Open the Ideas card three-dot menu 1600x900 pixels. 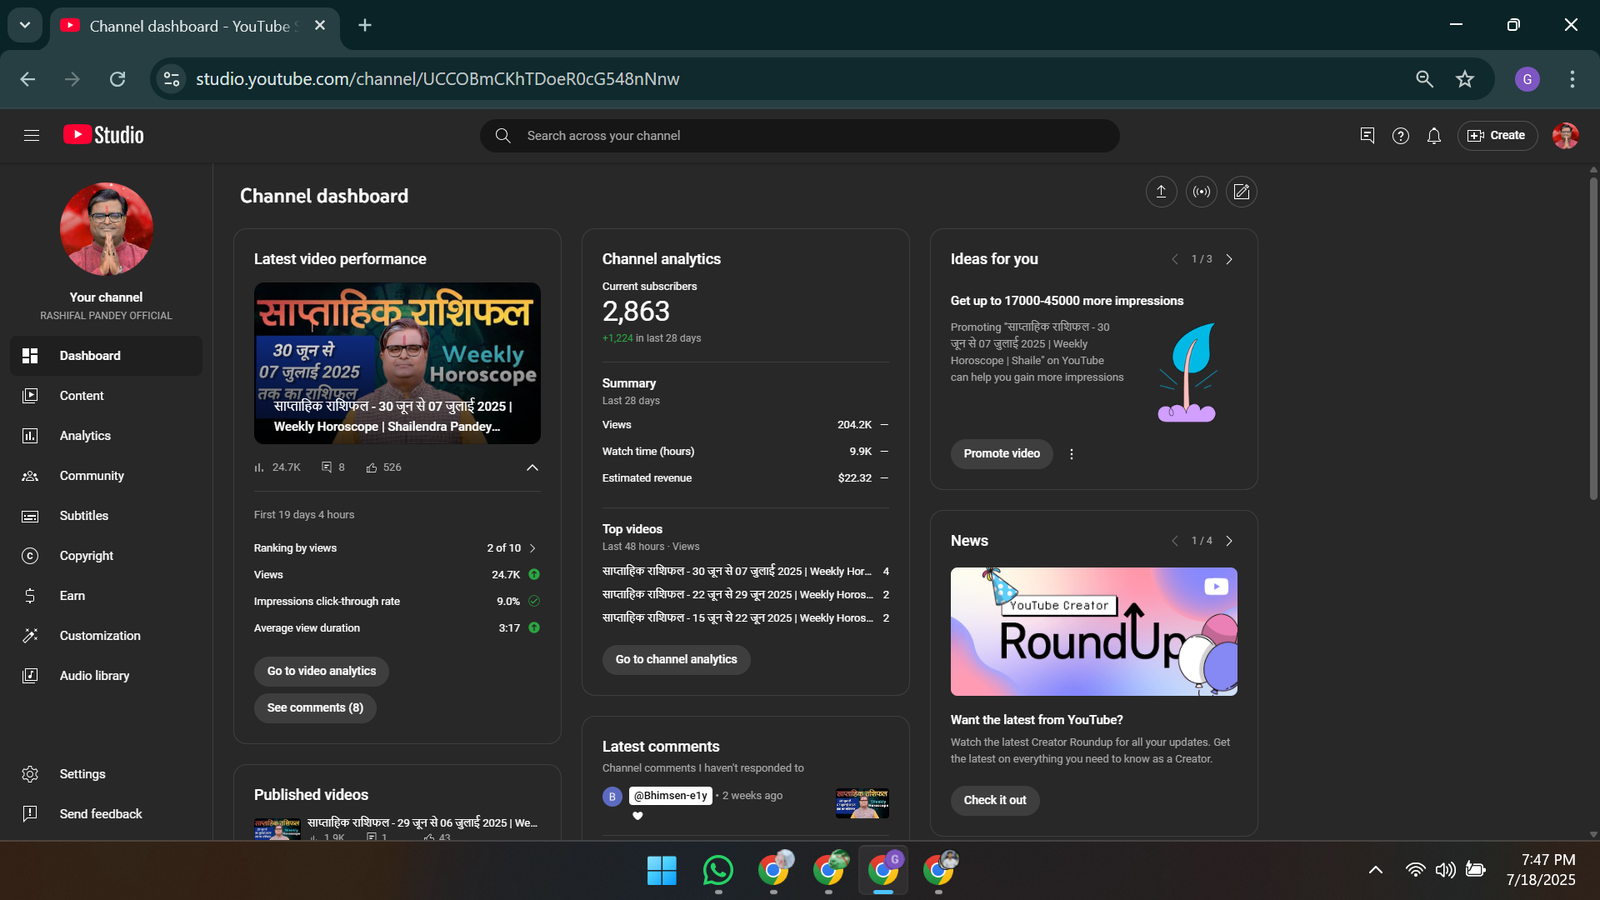point(1072,454)
